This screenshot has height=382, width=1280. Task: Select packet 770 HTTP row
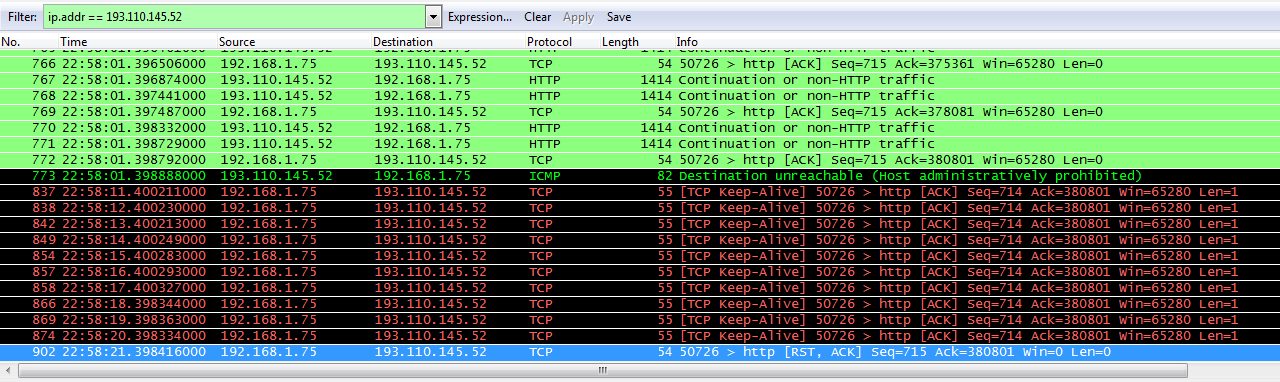tap(640, 128)
